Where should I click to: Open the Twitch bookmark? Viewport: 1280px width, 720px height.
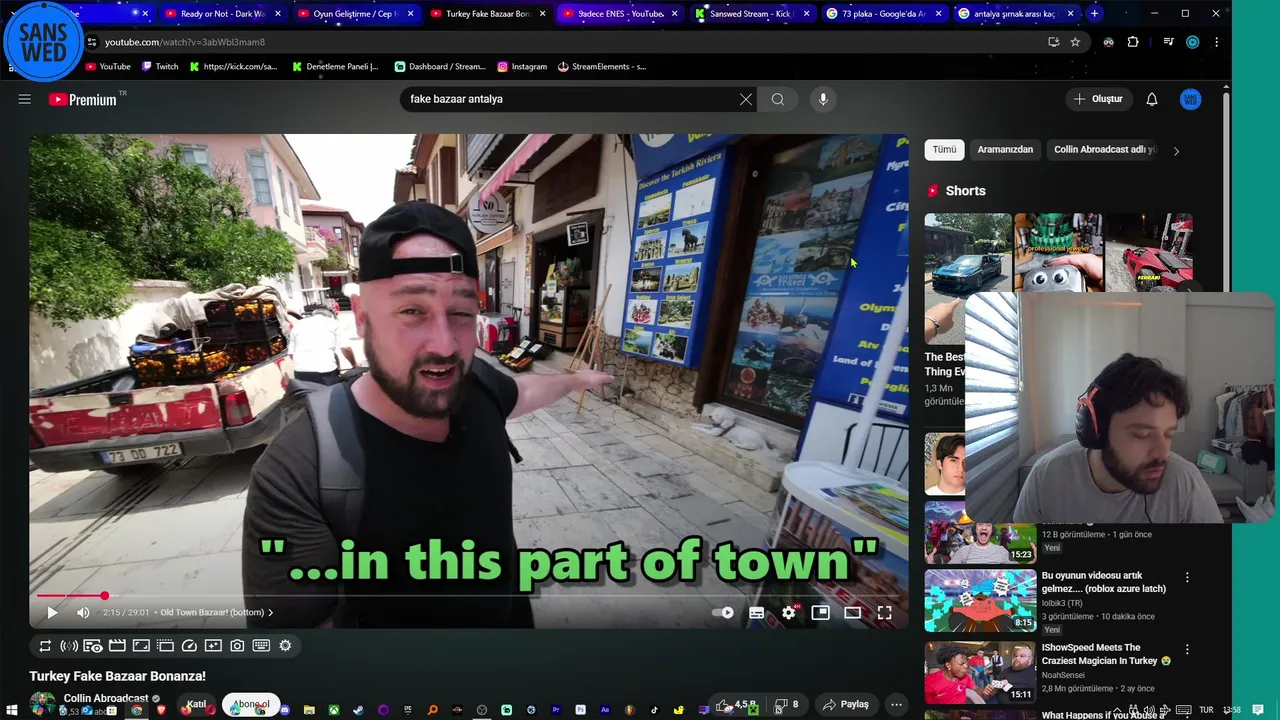click(160, 67)
